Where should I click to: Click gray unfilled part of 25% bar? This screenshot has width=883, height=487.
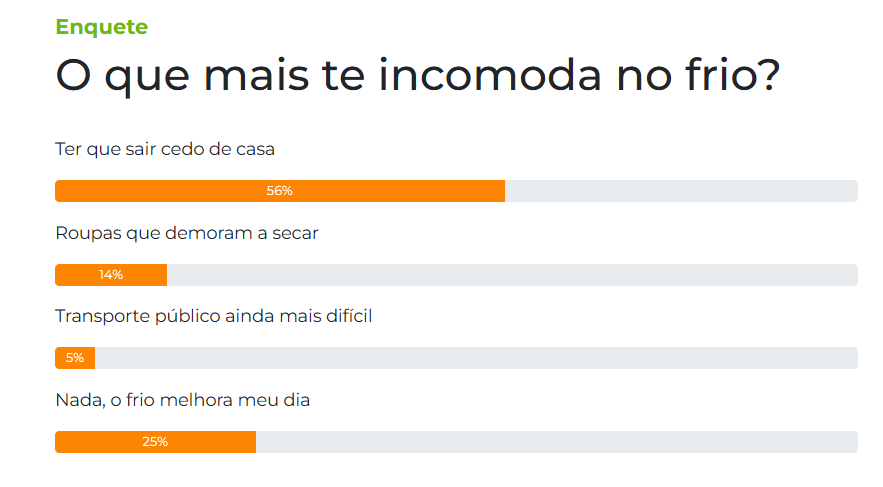557,442
